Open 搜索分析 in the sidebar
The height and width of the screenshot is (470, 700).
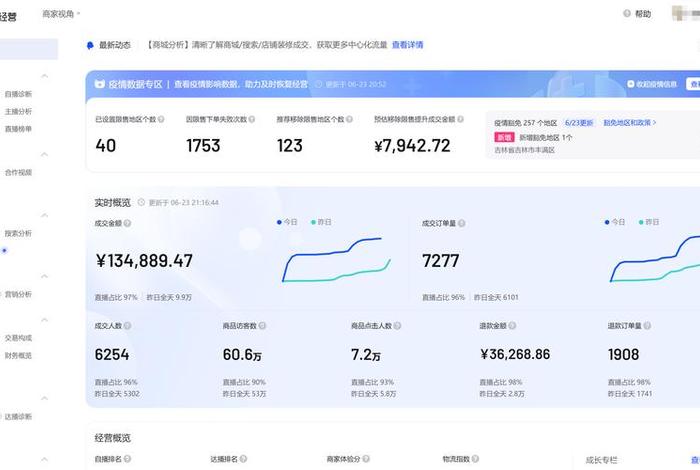[x=18, y=233]
